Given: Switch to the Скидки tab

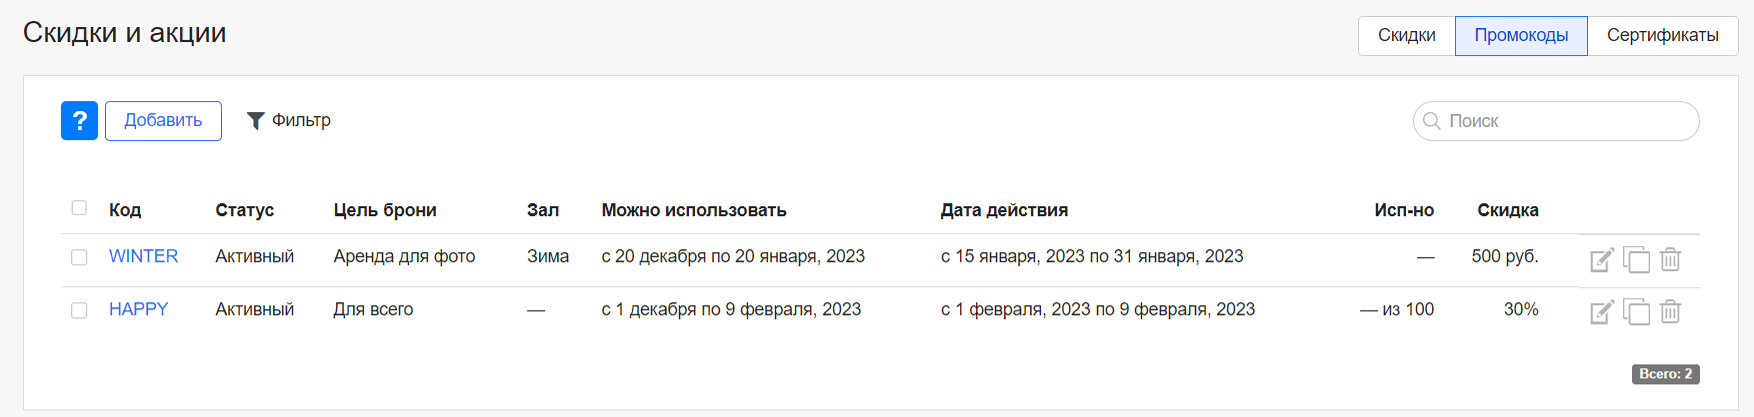Looking at the screenshot, I should point(1407,35).
